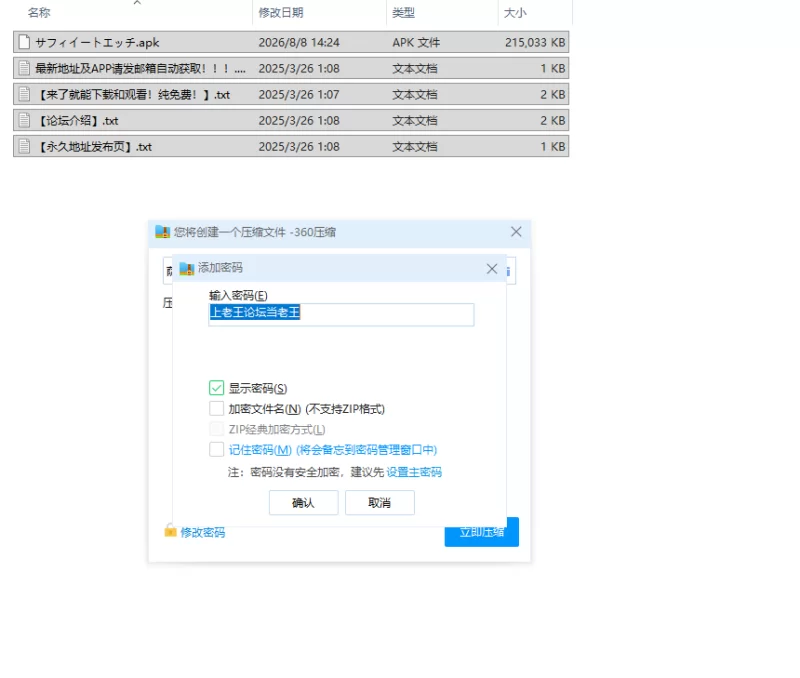Image resolution: width=800 pixels, height=678 pixels.
Task: Select the 【论坛介绍】.txt file name
Action: 77,120
